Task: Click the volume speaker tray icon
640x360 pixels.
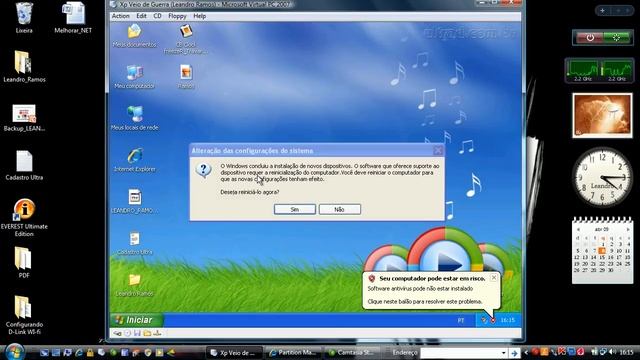Action: click(612, 352)
